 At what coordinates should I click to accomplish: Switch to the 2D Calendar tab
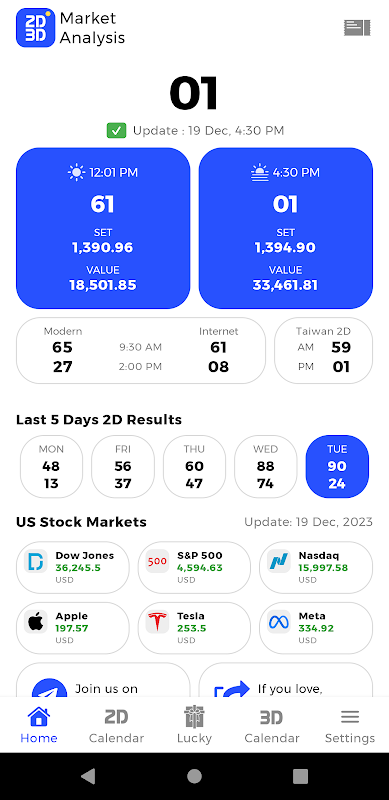coord(116,726)
